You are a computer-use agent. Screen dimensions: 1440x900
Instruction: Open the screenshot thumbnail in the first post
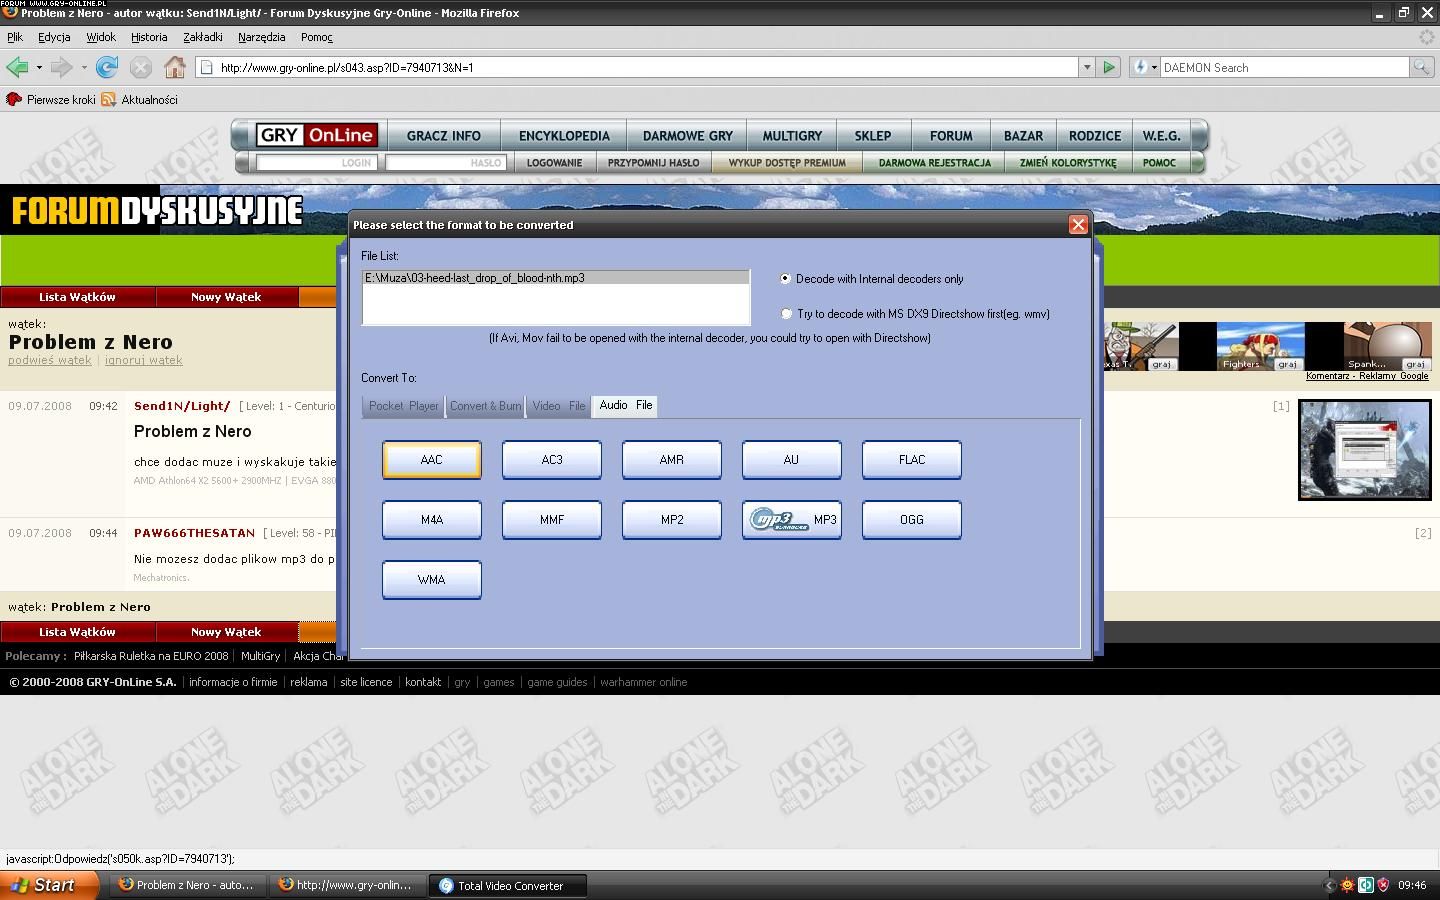tap(1363, 450)
